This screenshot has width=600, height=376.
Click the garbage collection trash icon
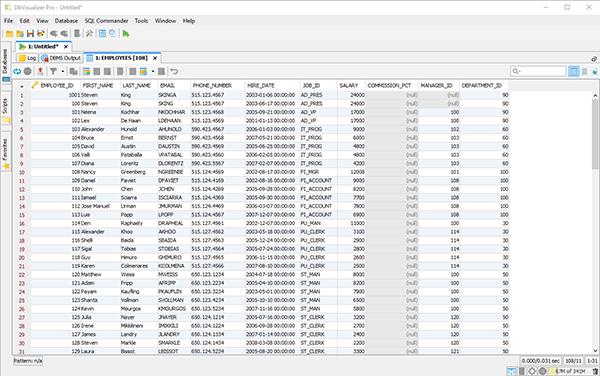(x=595, y=371)
